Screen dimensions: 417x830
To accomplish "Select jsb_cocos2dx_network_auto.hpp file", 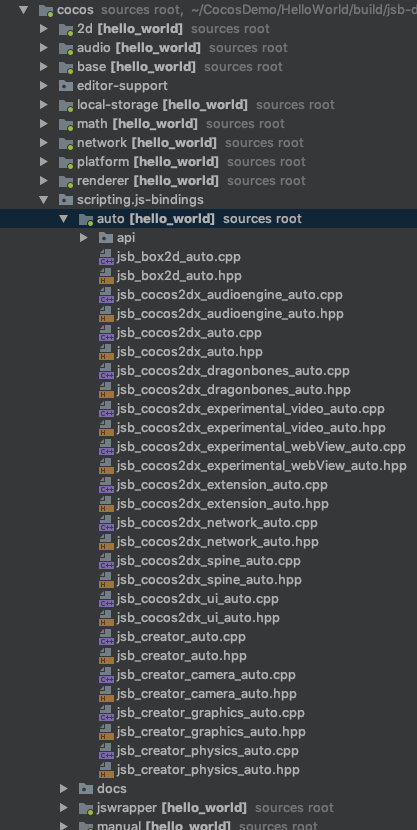I will pyautogui.click(x=217, y=542).
